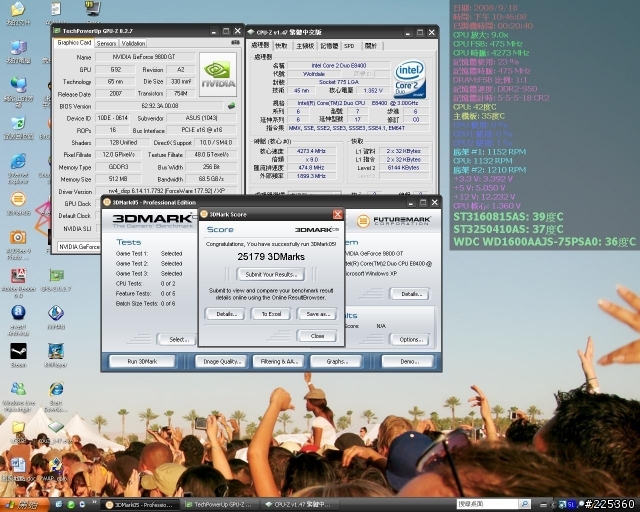Viewport: 640px width, 512px height.
Task: Switch to TechPowerUp GPU-Z taskbar button
Action: 220,505
